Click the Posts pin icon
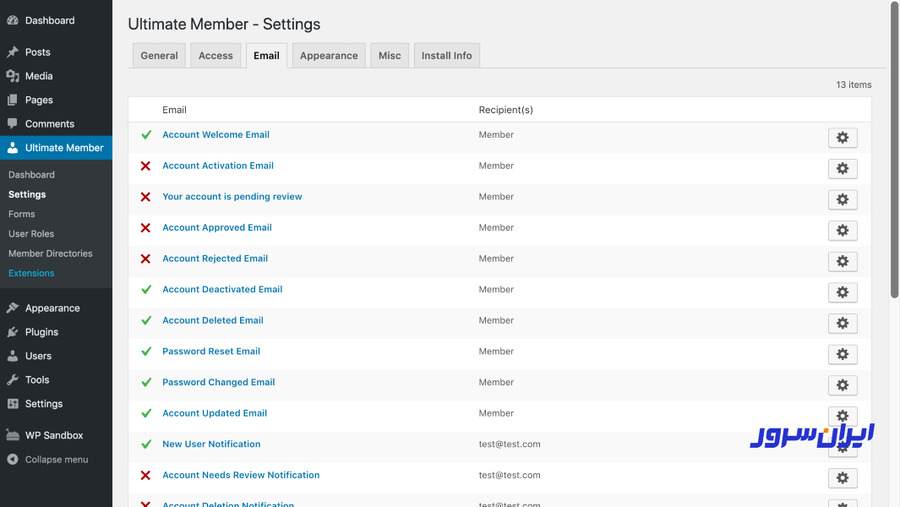Image resolution: width=900 pixels, height=507 pixels. point(13,52)
